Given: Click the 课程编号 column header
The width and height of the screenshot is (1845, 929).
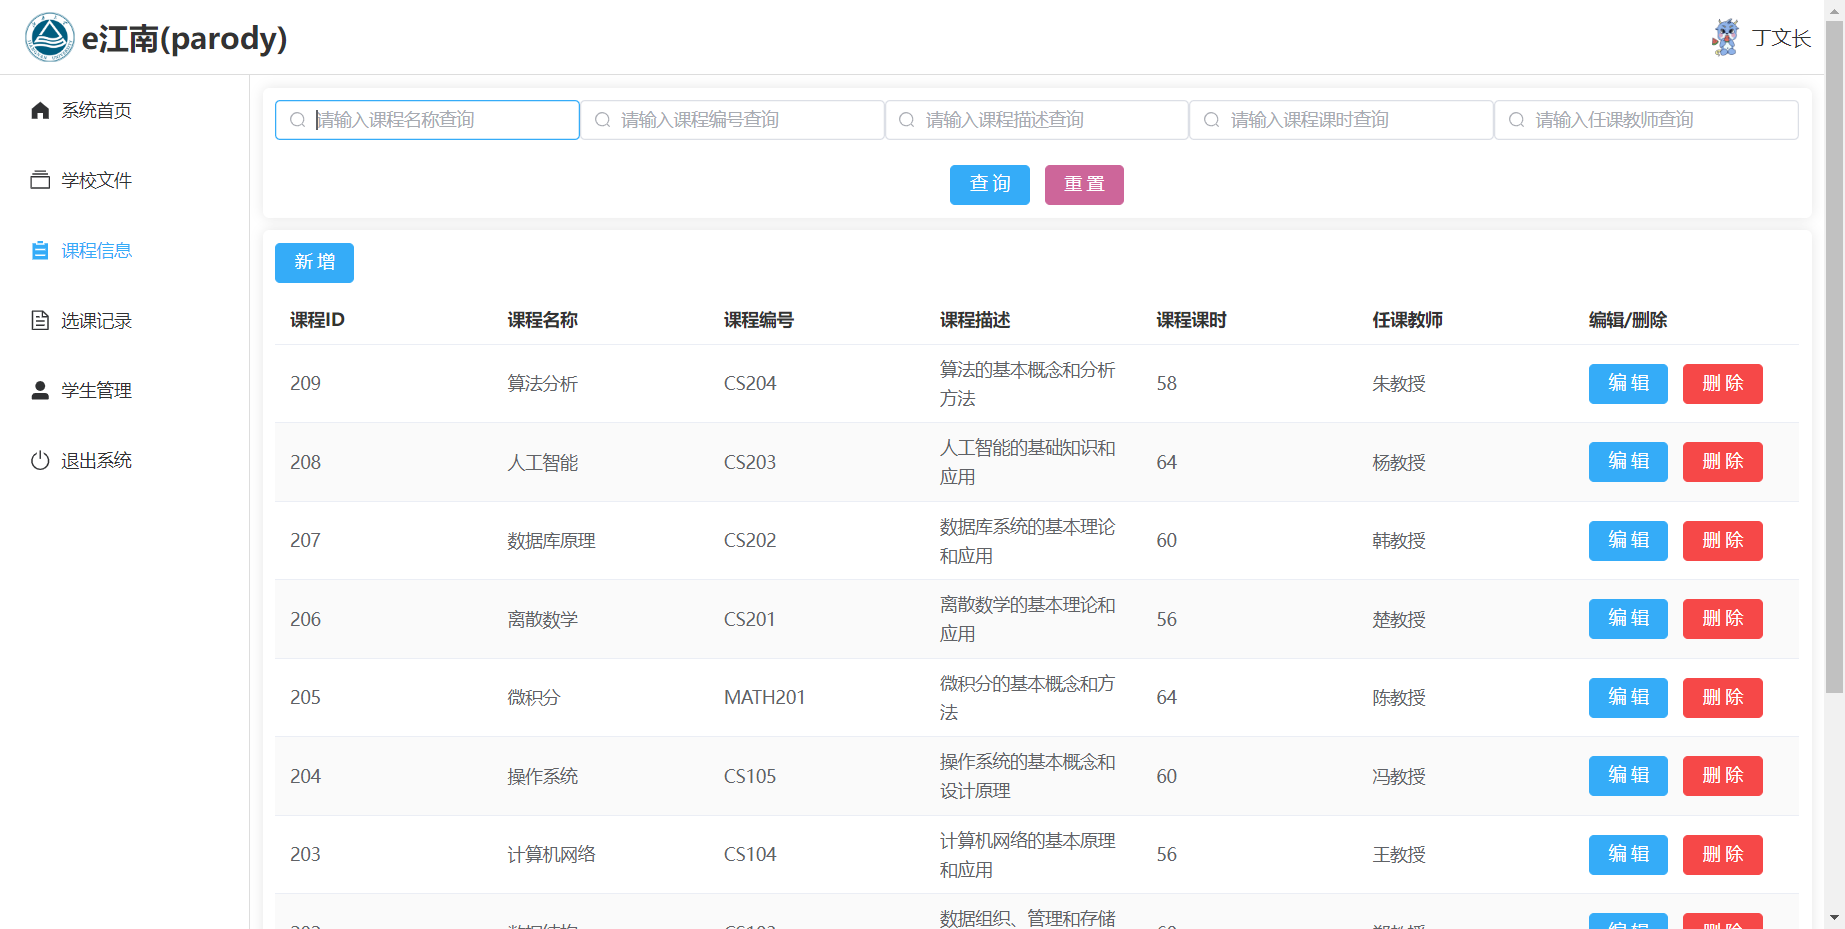Looking at the screenshot, I should pos(759,320).
